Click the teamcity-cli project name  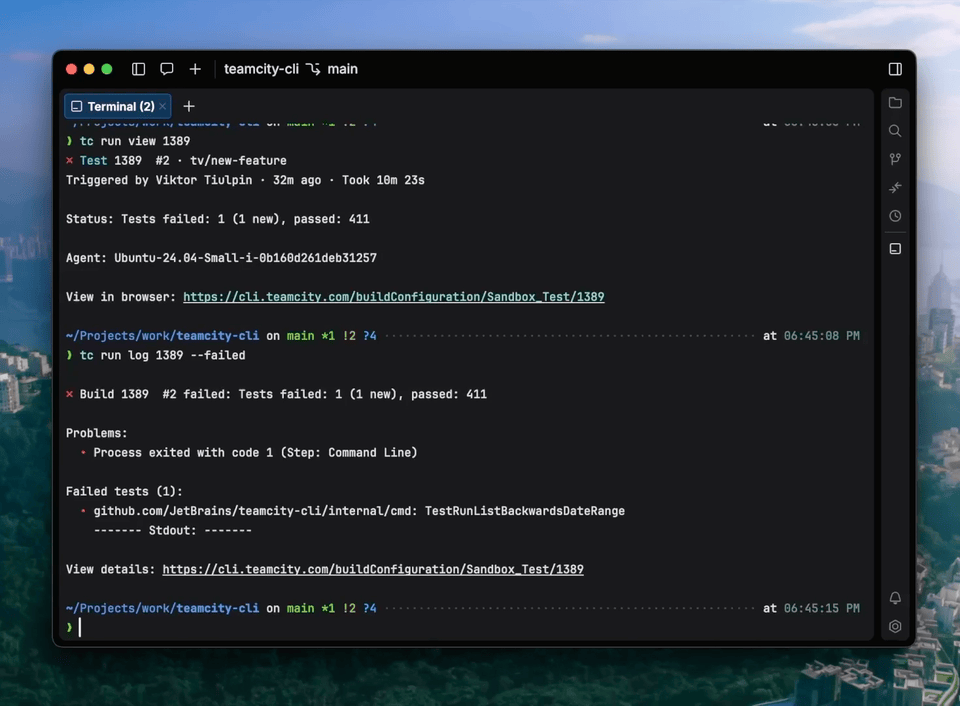(261, 69)
